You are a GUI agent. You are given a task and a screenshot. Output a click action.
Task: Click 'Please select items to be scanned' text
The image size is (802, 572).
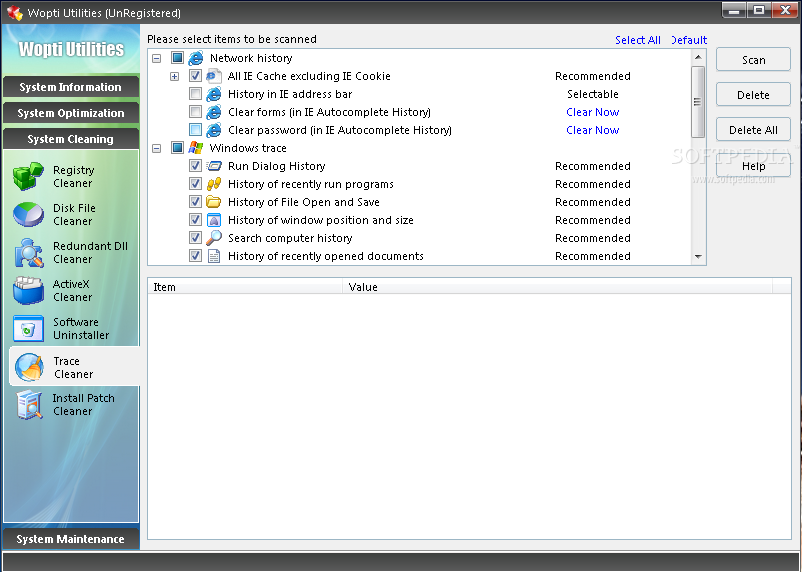(232, 39)
